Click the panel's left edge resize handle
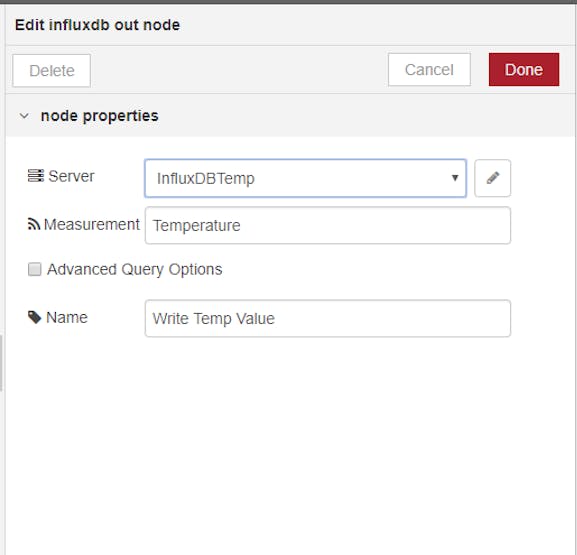Screen dimensions: 577x555 tap(1, 363)
